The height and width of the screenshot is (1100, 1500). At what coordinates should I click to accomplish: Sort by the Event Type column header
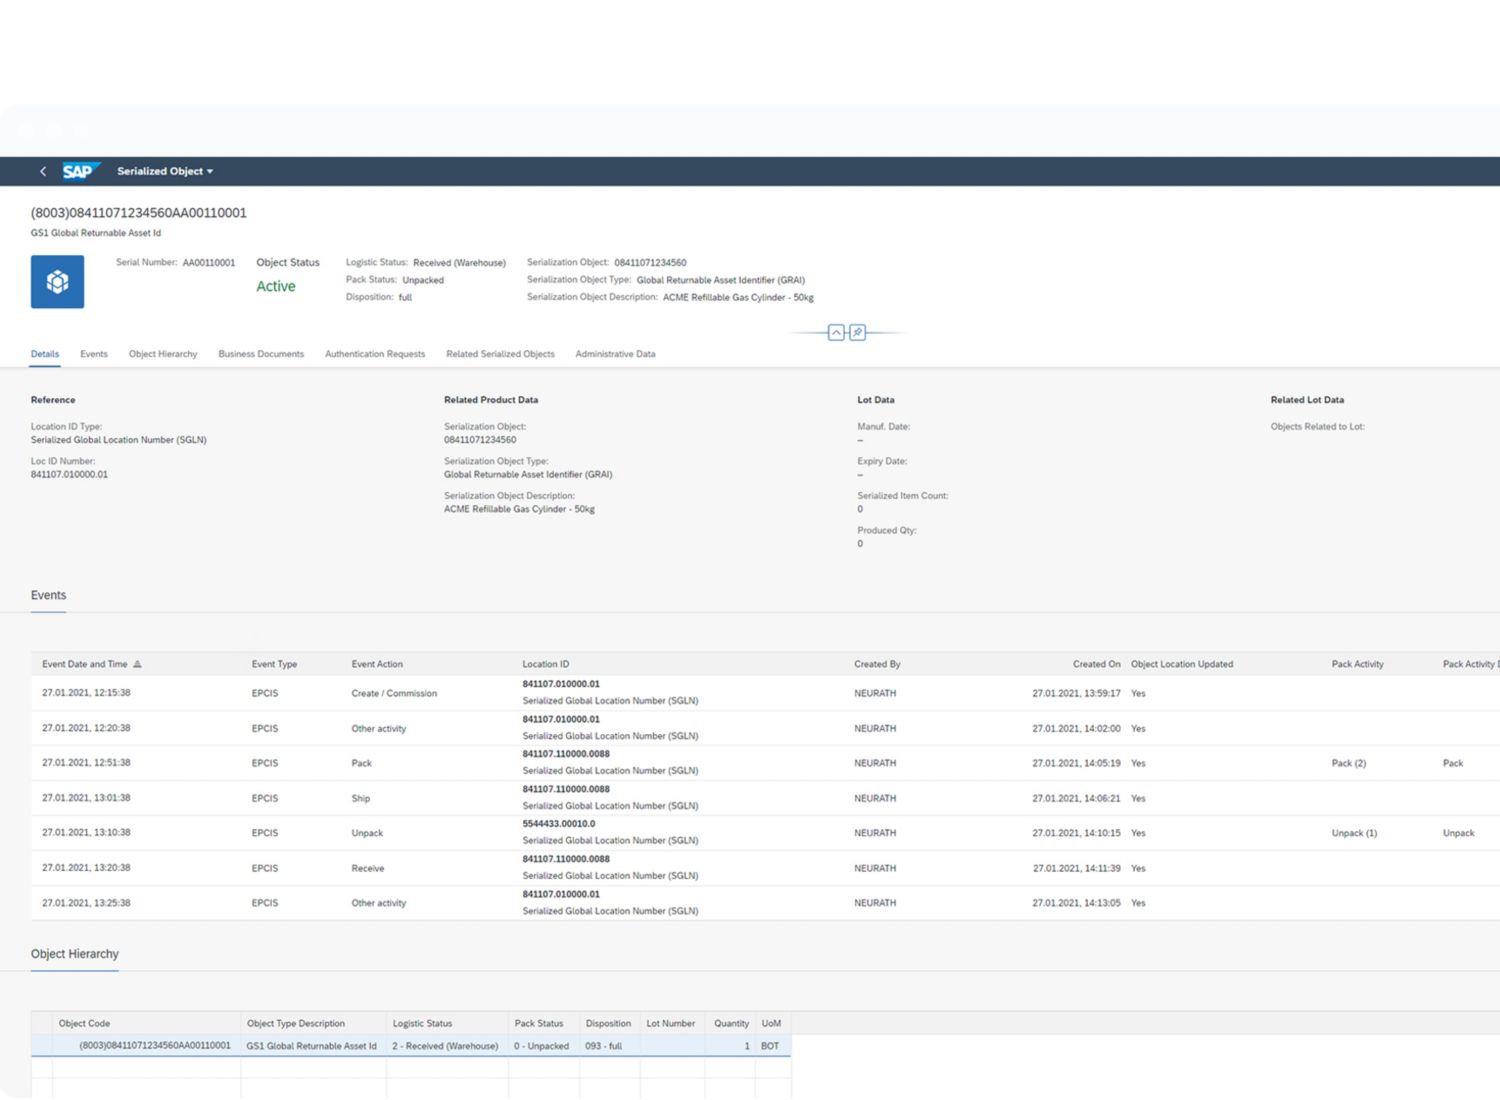[274, 664]
